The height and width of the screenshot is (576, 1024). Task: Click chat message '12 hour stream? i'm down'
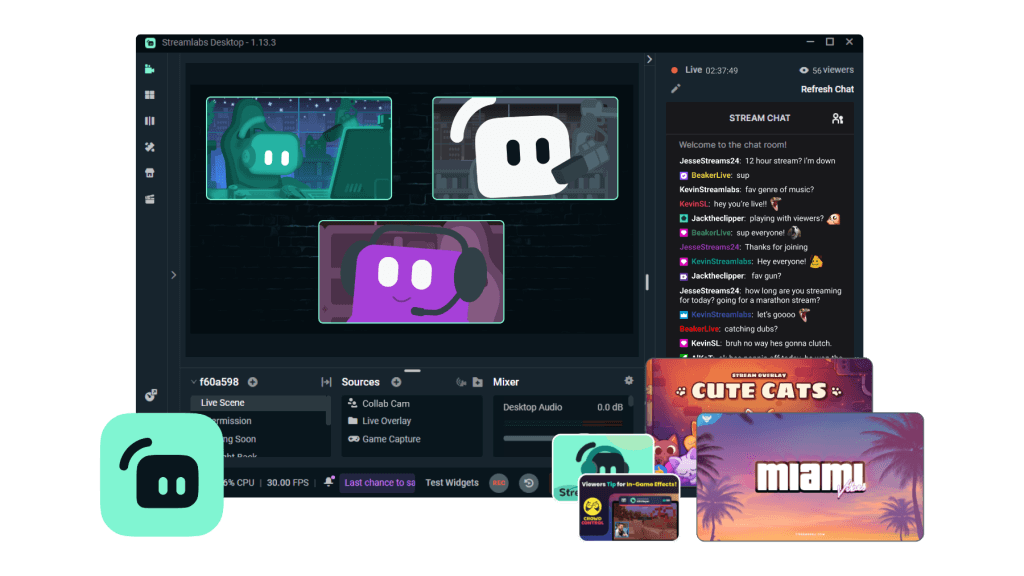point(790,161)
